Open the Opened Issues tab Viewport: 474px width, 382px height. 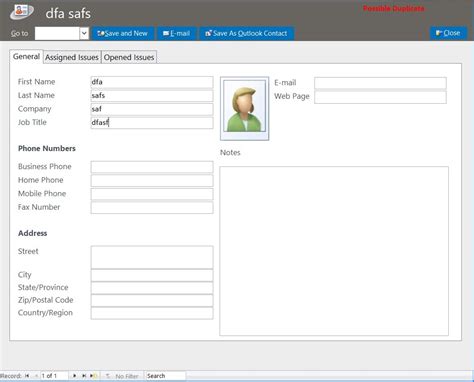129,57
